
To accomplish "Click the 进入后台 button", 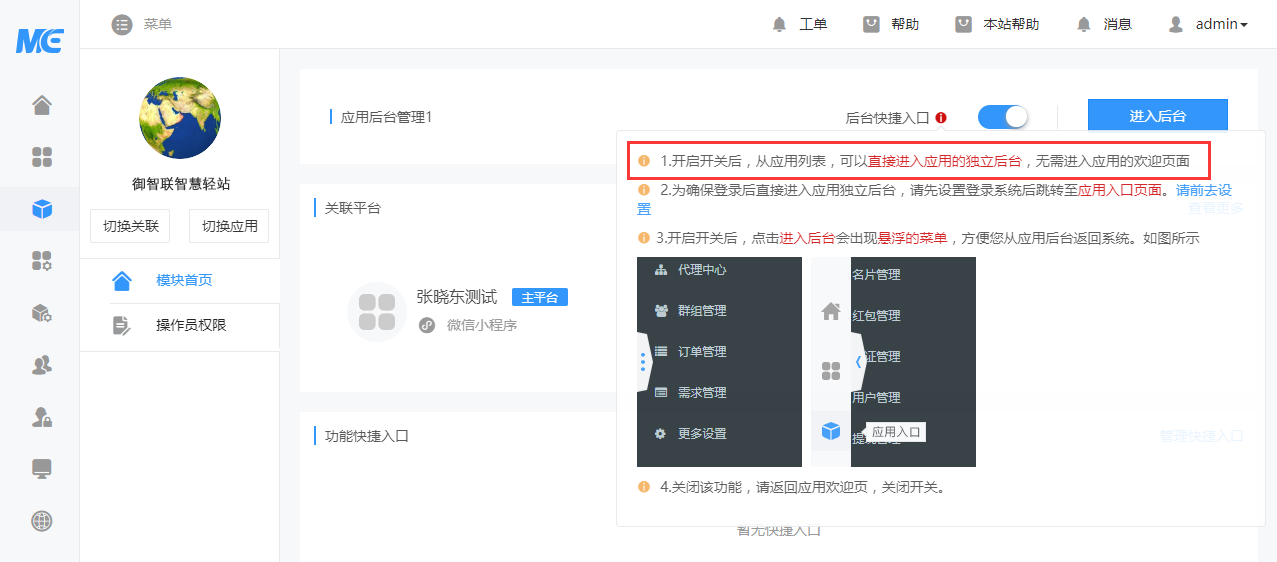I will 1157,116.
